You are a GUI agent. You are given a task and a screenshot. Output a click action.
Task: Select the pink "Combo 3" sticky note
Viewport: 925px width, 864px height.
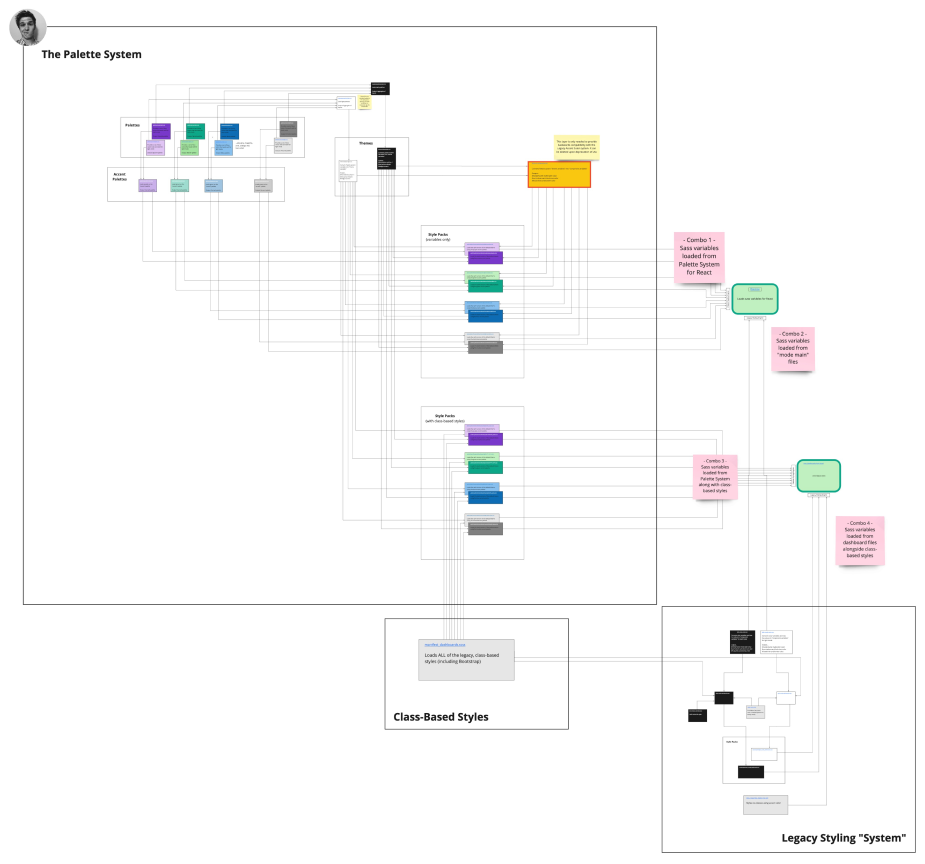click(x=715, y=477)
